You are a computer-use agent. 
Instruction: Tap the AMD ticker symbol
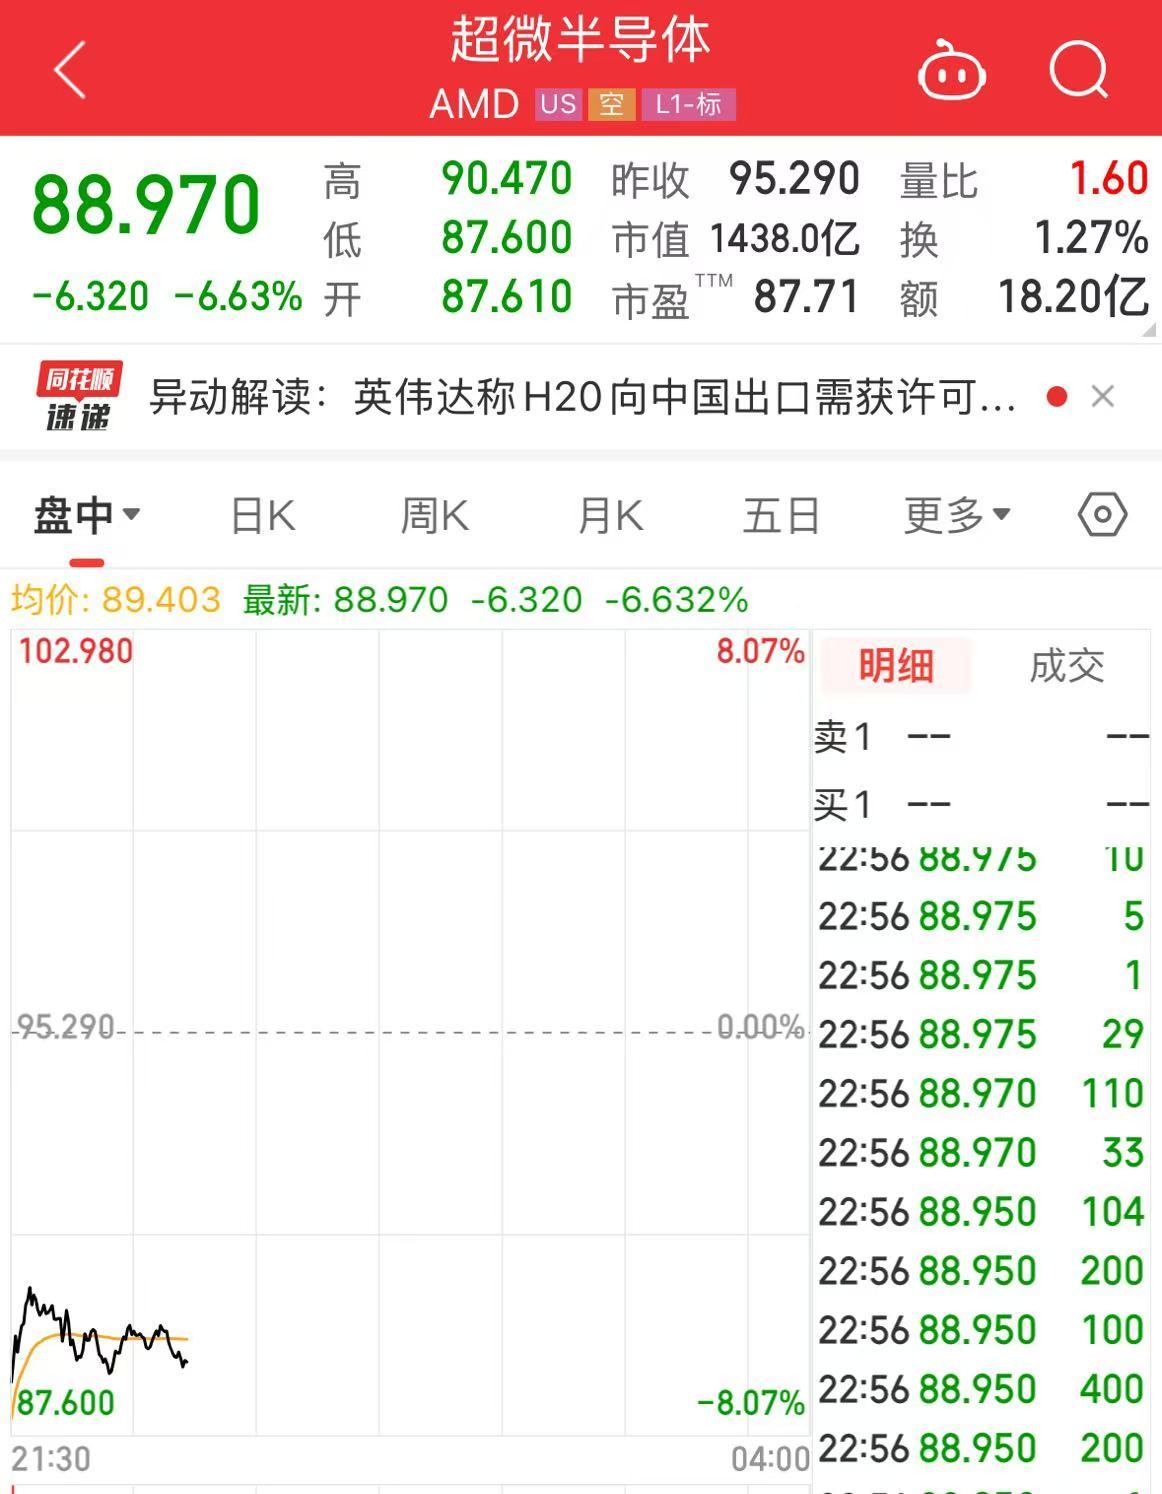tap(474, 104)
